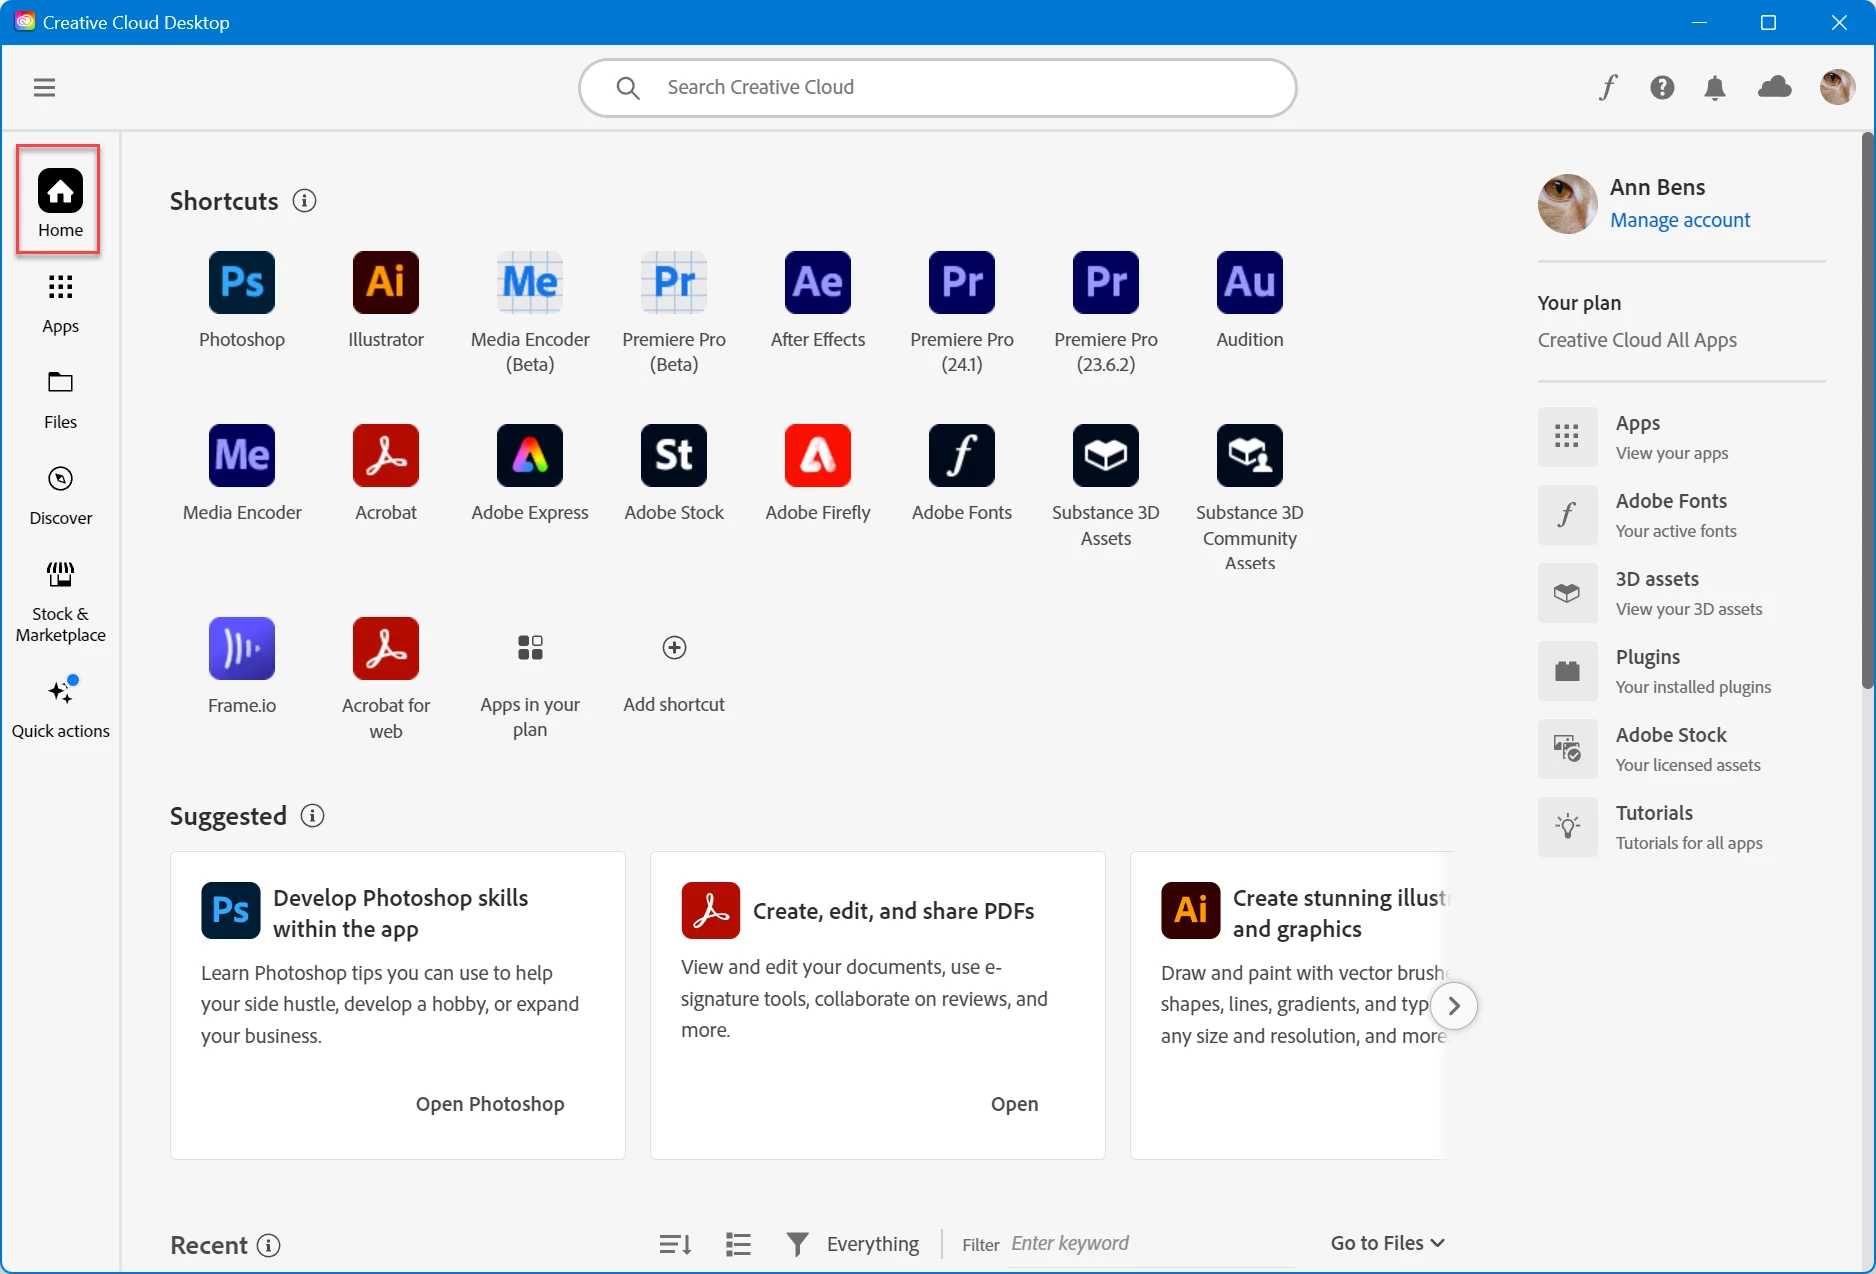Open Discover in sidebar
Viewport: 1876px width, 1274px height.
[x=60, y=496]
